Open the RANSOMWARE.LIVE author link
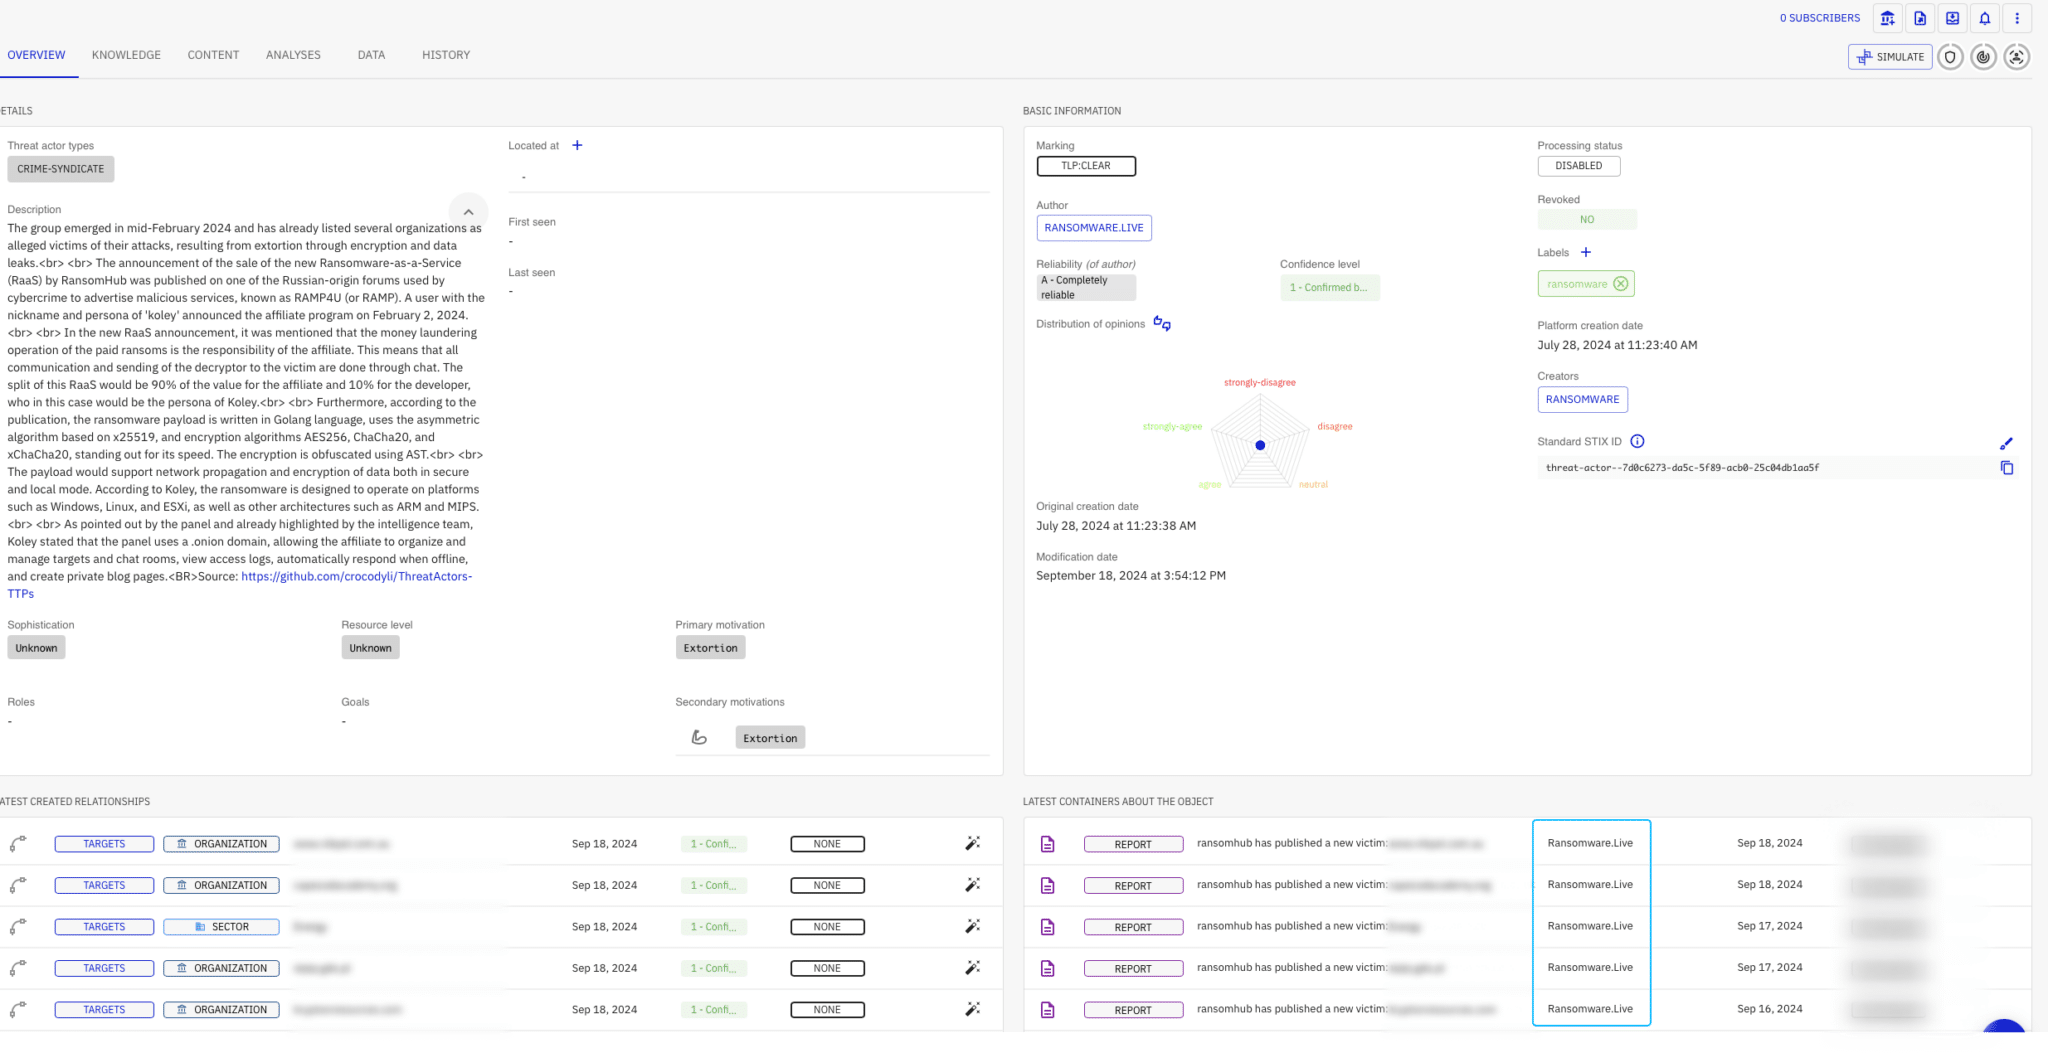Screen dimensions: 2048x1053 [1093, 227]
